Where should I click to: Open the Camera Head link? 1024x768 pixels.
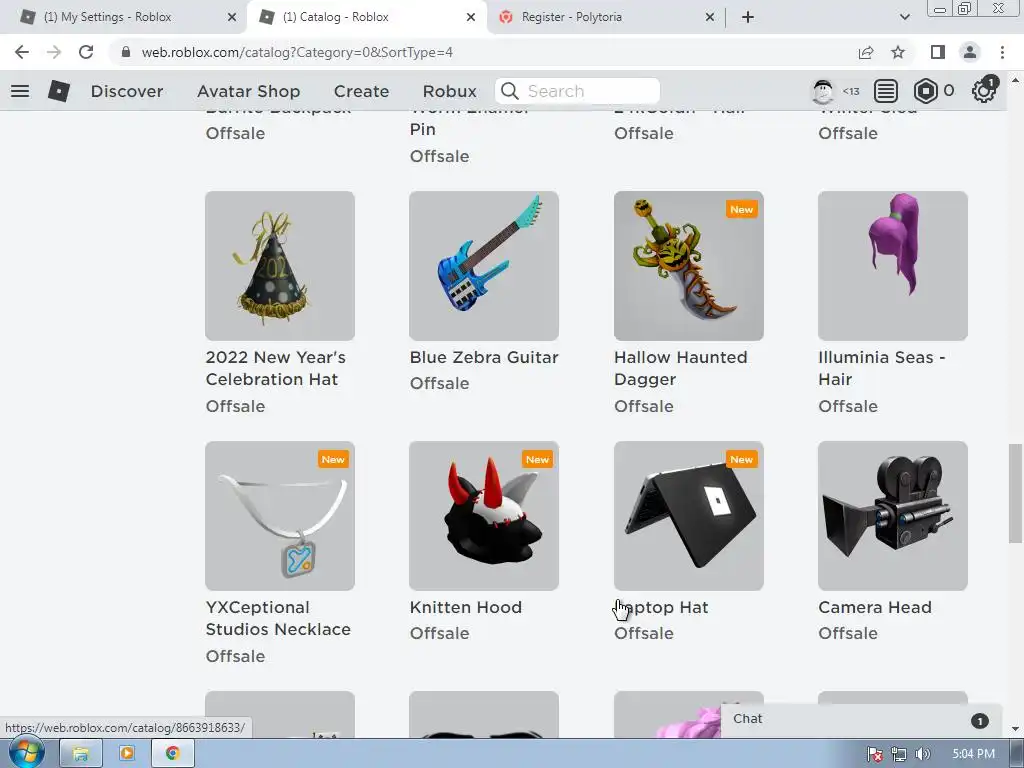(874, 607)
